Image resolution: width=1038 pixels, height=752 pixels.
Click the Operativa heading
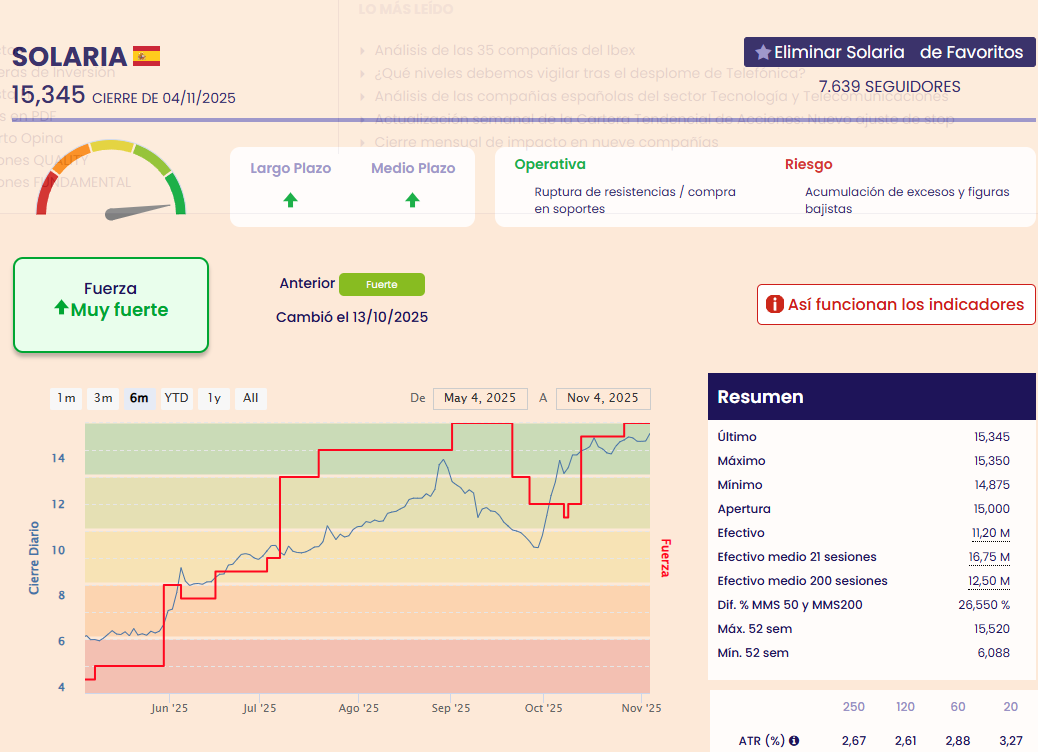coord(550,164)
